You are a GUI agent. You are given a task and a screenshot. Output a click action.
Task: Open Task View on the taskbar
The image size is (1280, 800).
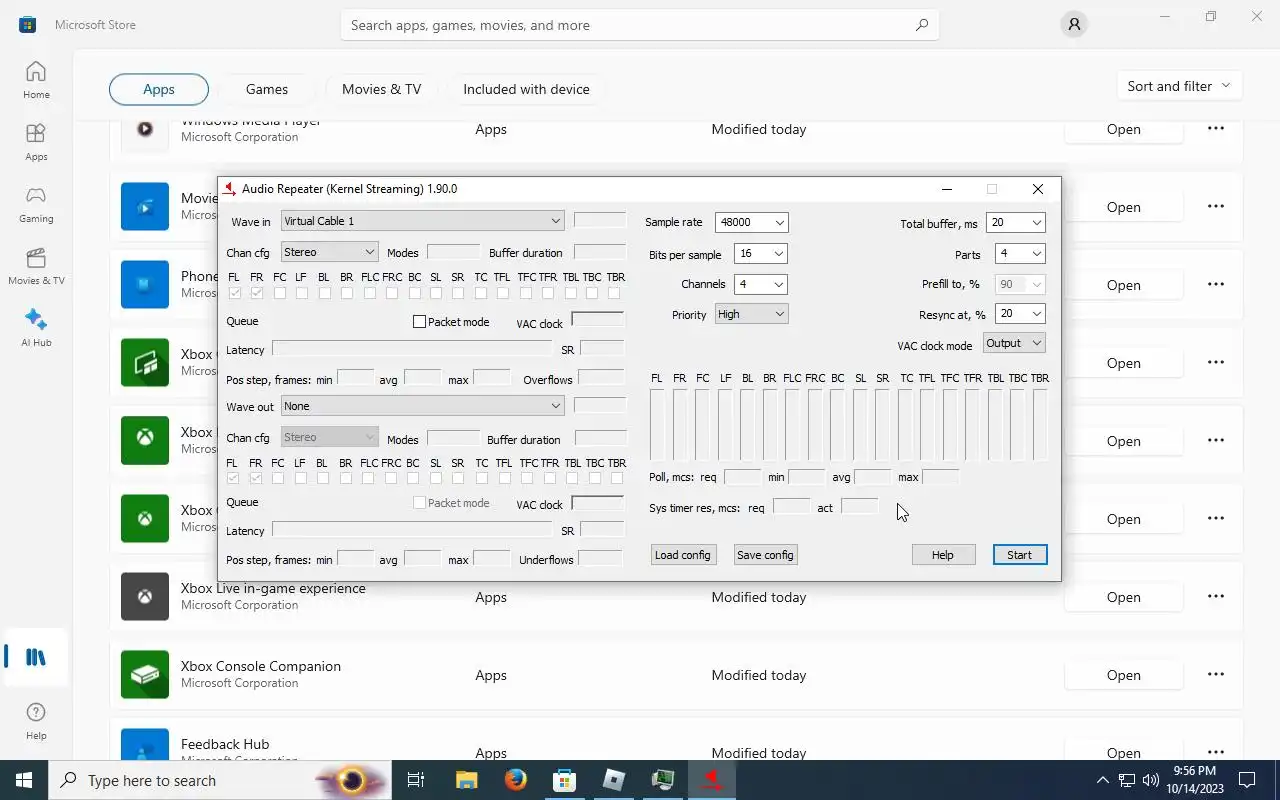[x=416, y=780]
